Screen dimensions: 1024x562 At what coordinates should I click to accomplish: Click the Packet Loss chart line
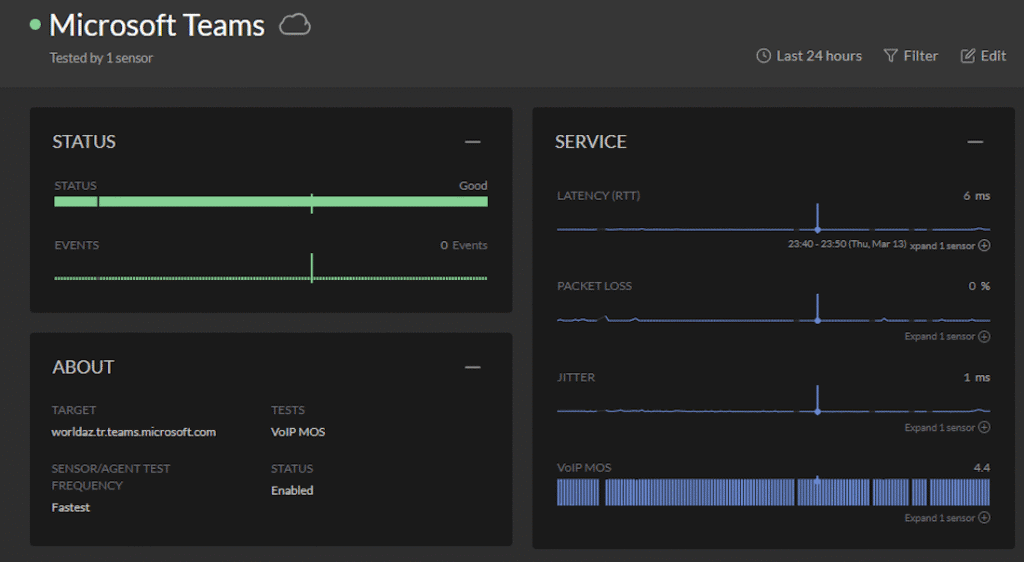tap(773, 320)
